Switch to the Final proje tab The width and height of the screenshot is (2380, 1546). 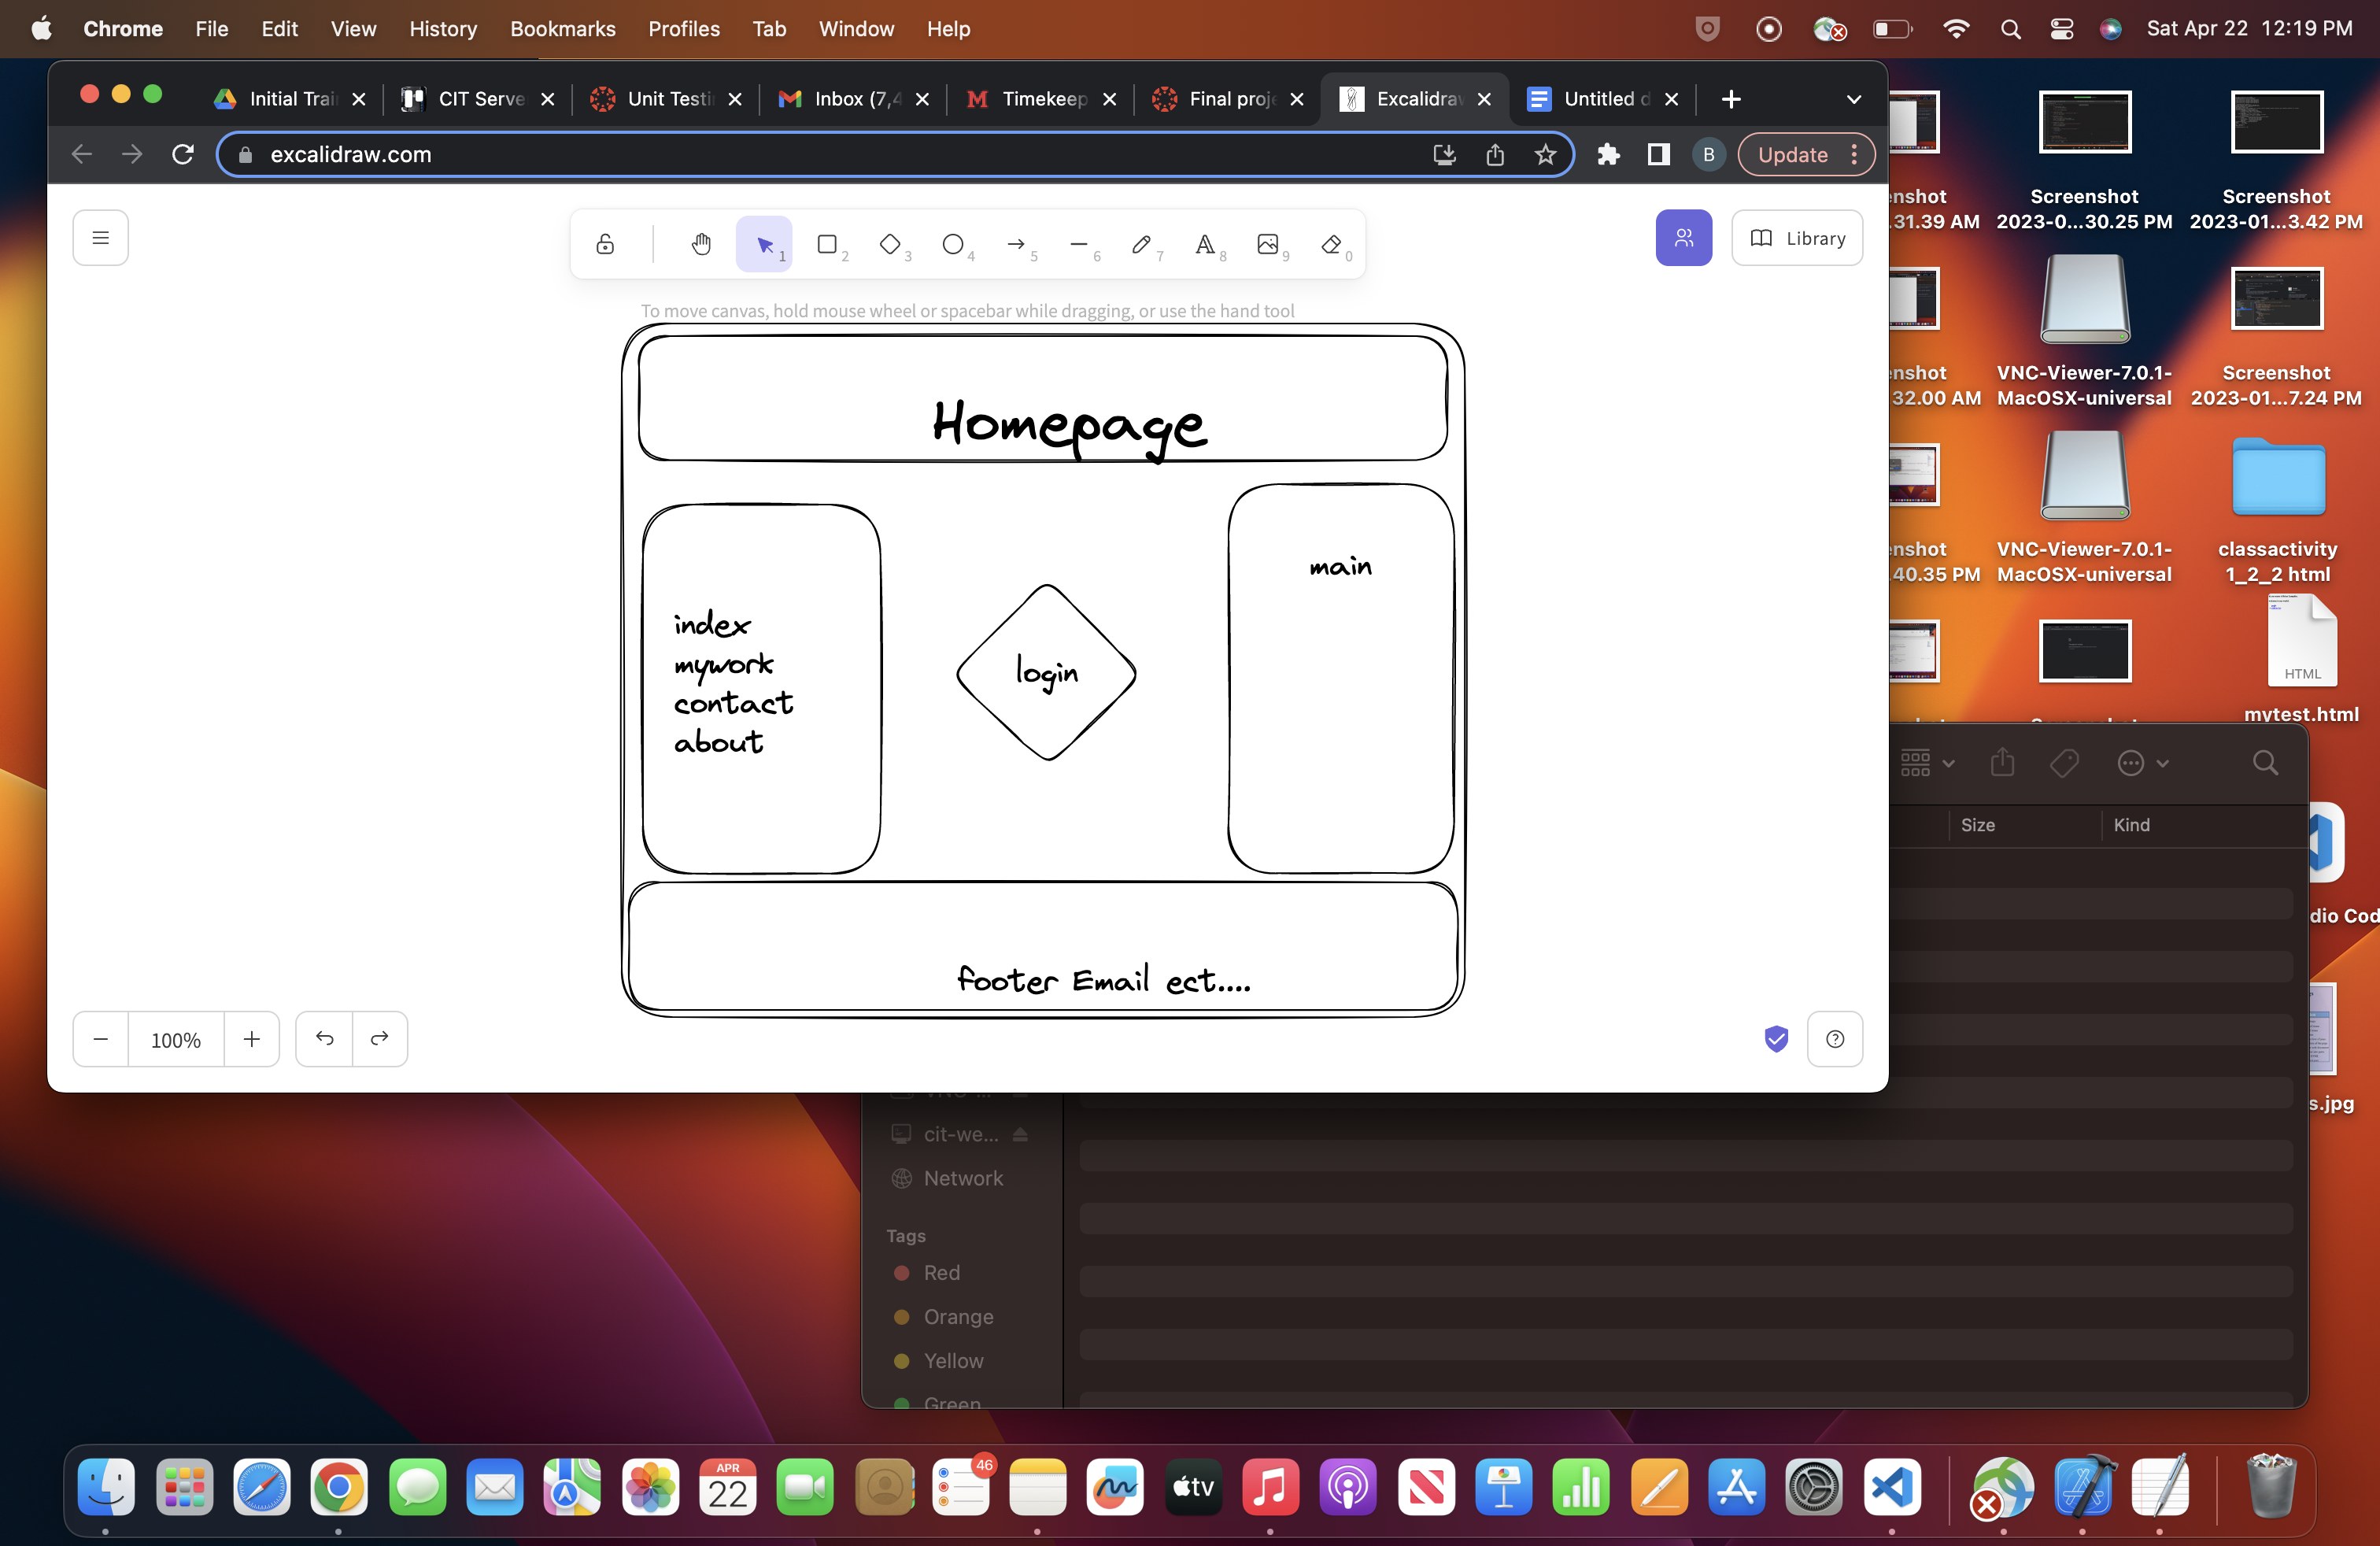[x=1229, y=99]
